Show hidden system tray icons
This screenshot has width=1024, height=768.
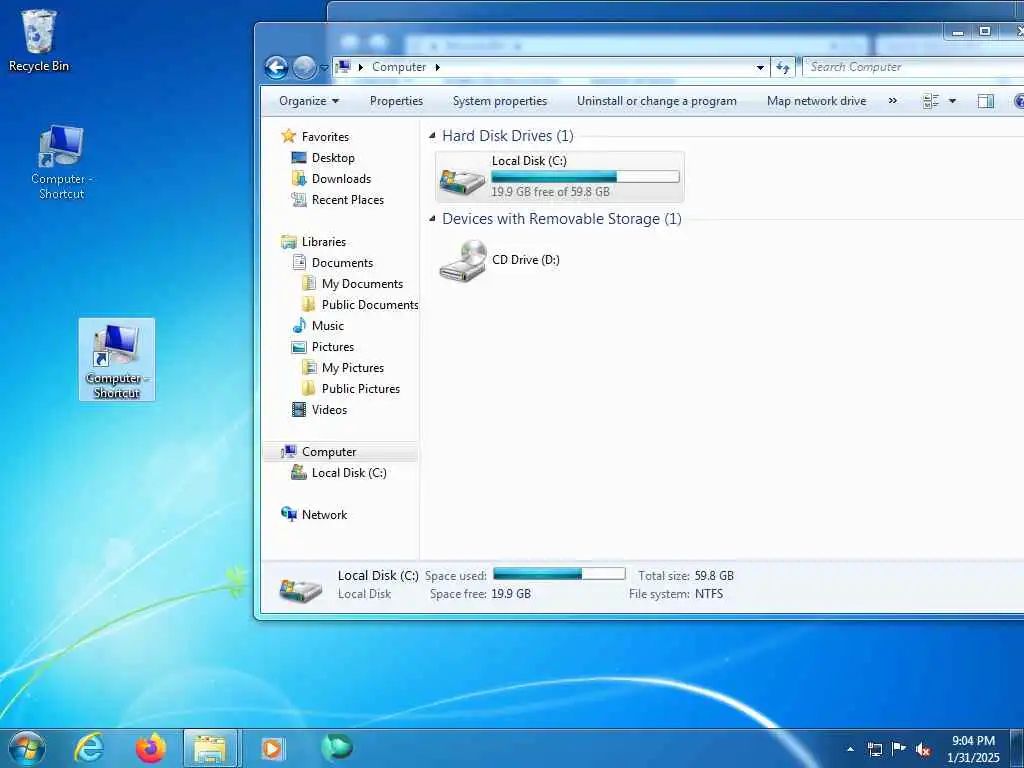850,749
